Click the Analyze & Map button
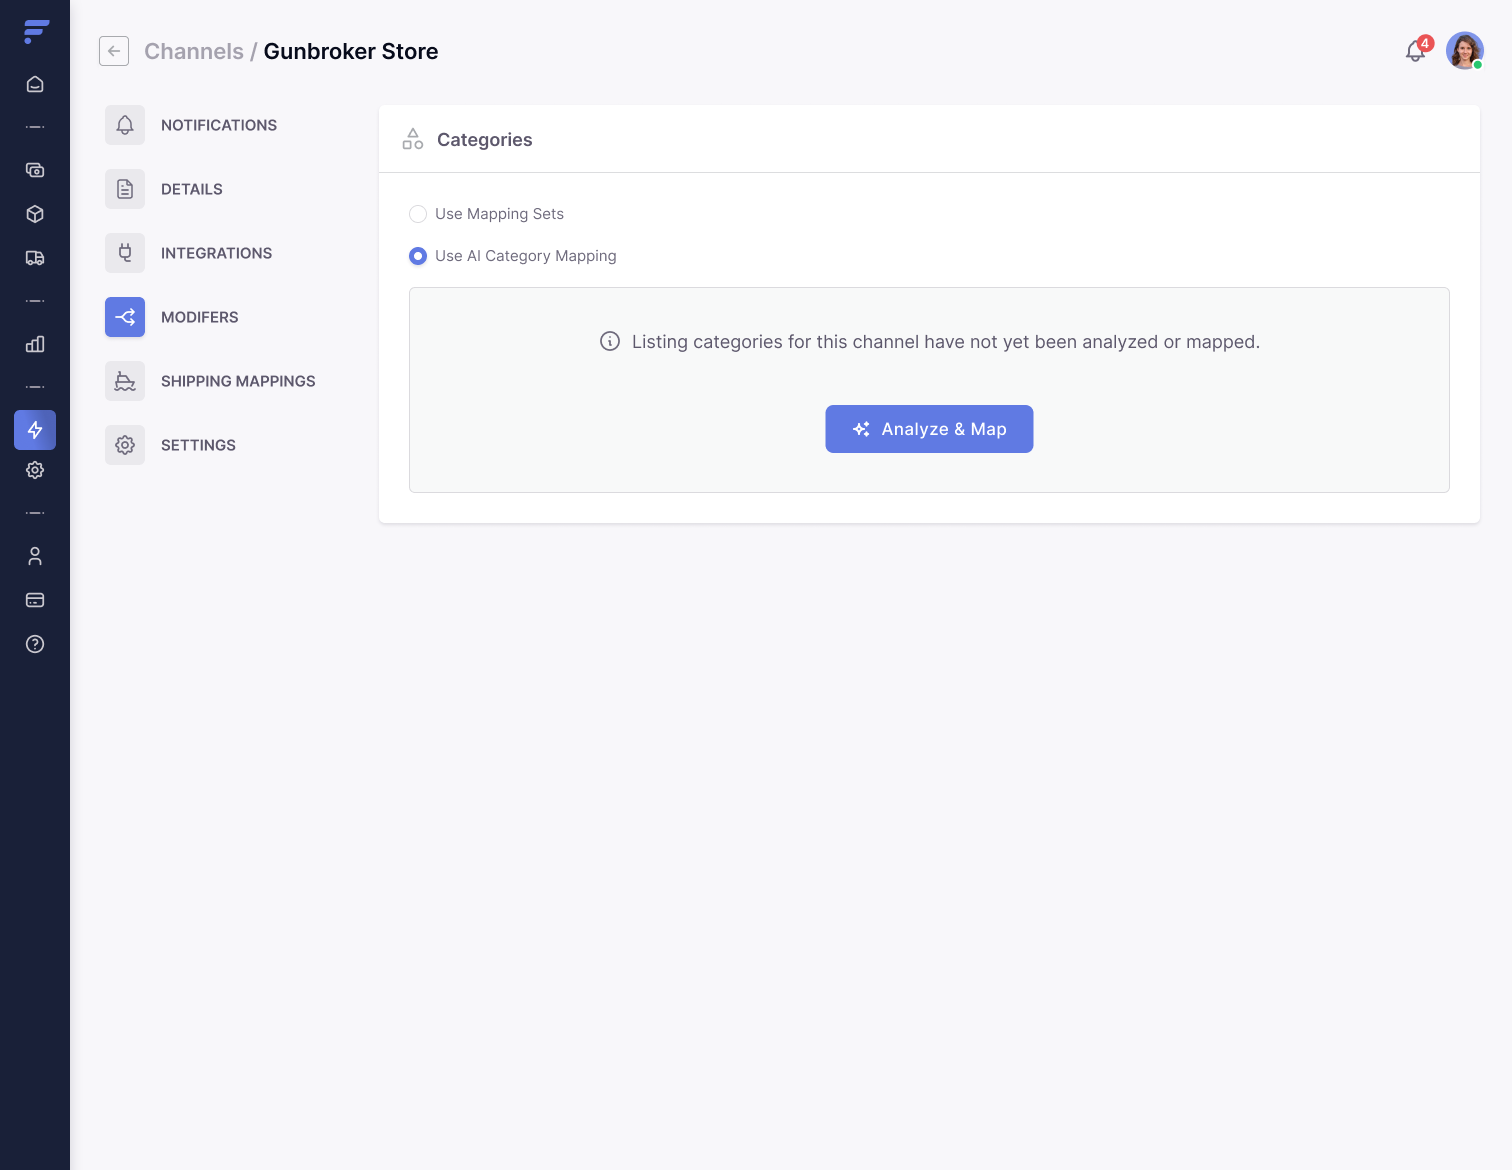Viewport: 1512px width, 1170px height. click(x=929, y=429)
